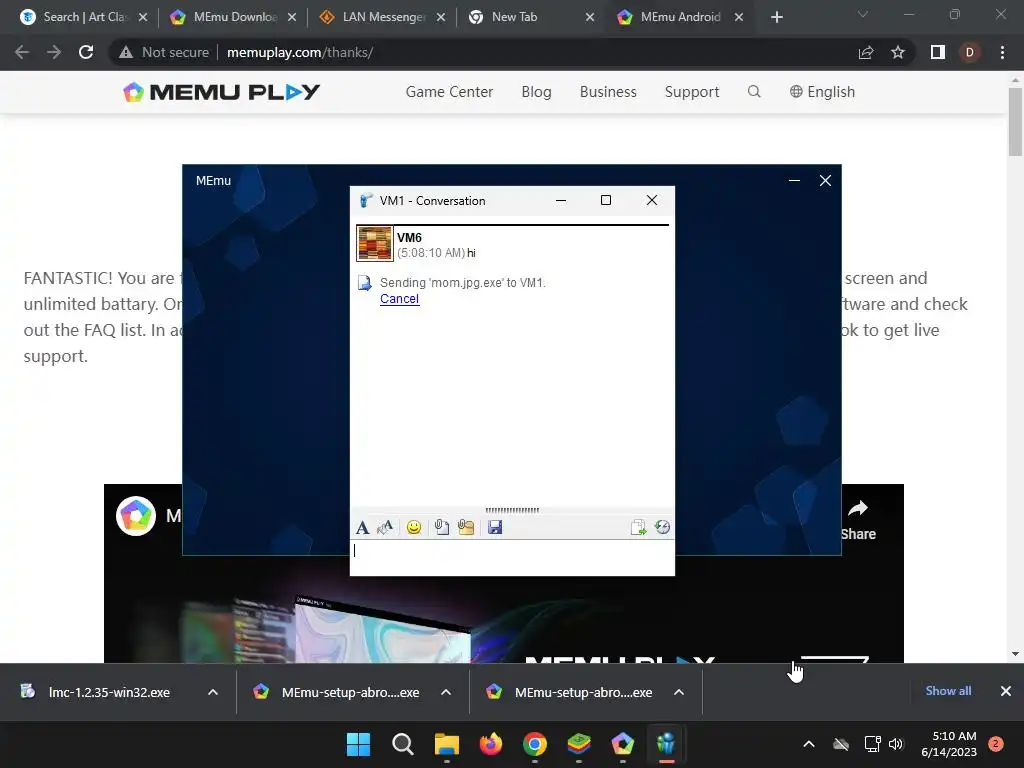Go forward with the browser forward arrow
The image size is (1024, 768).
click(x=54, y=52)
